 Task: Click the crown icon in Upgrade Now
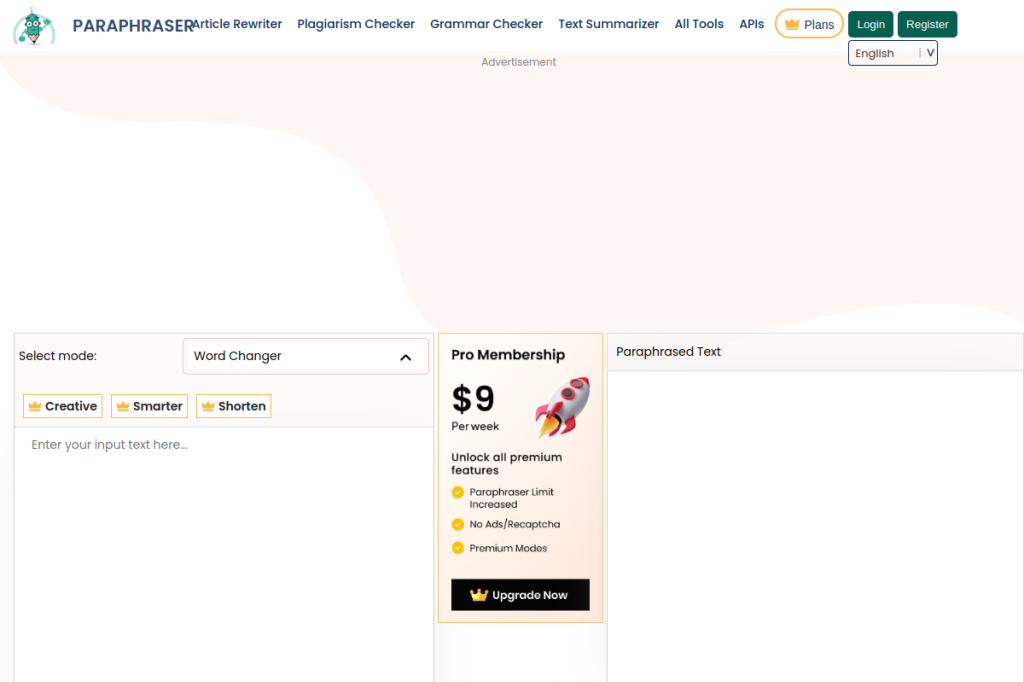[x=479, y=594]
